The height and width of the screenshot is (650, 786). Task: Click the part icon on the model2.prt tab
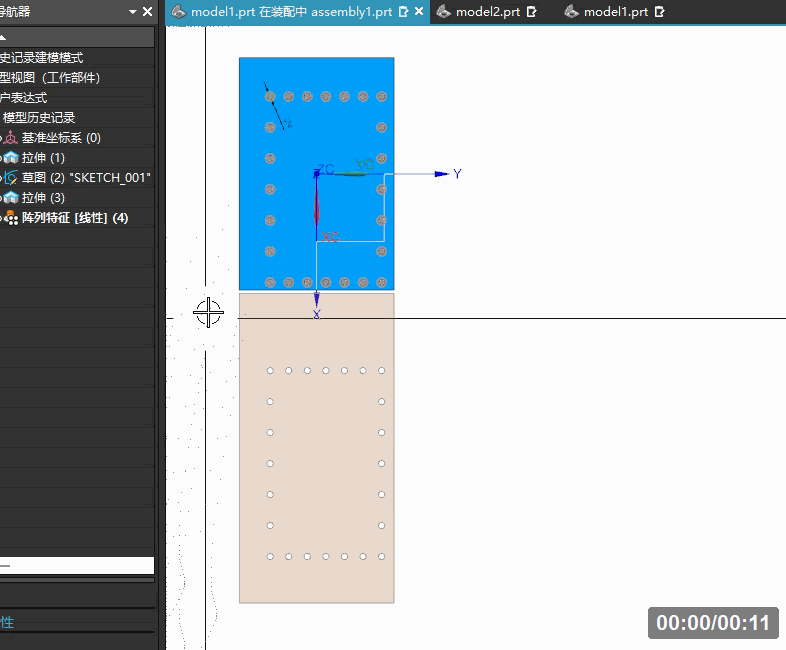443,12
